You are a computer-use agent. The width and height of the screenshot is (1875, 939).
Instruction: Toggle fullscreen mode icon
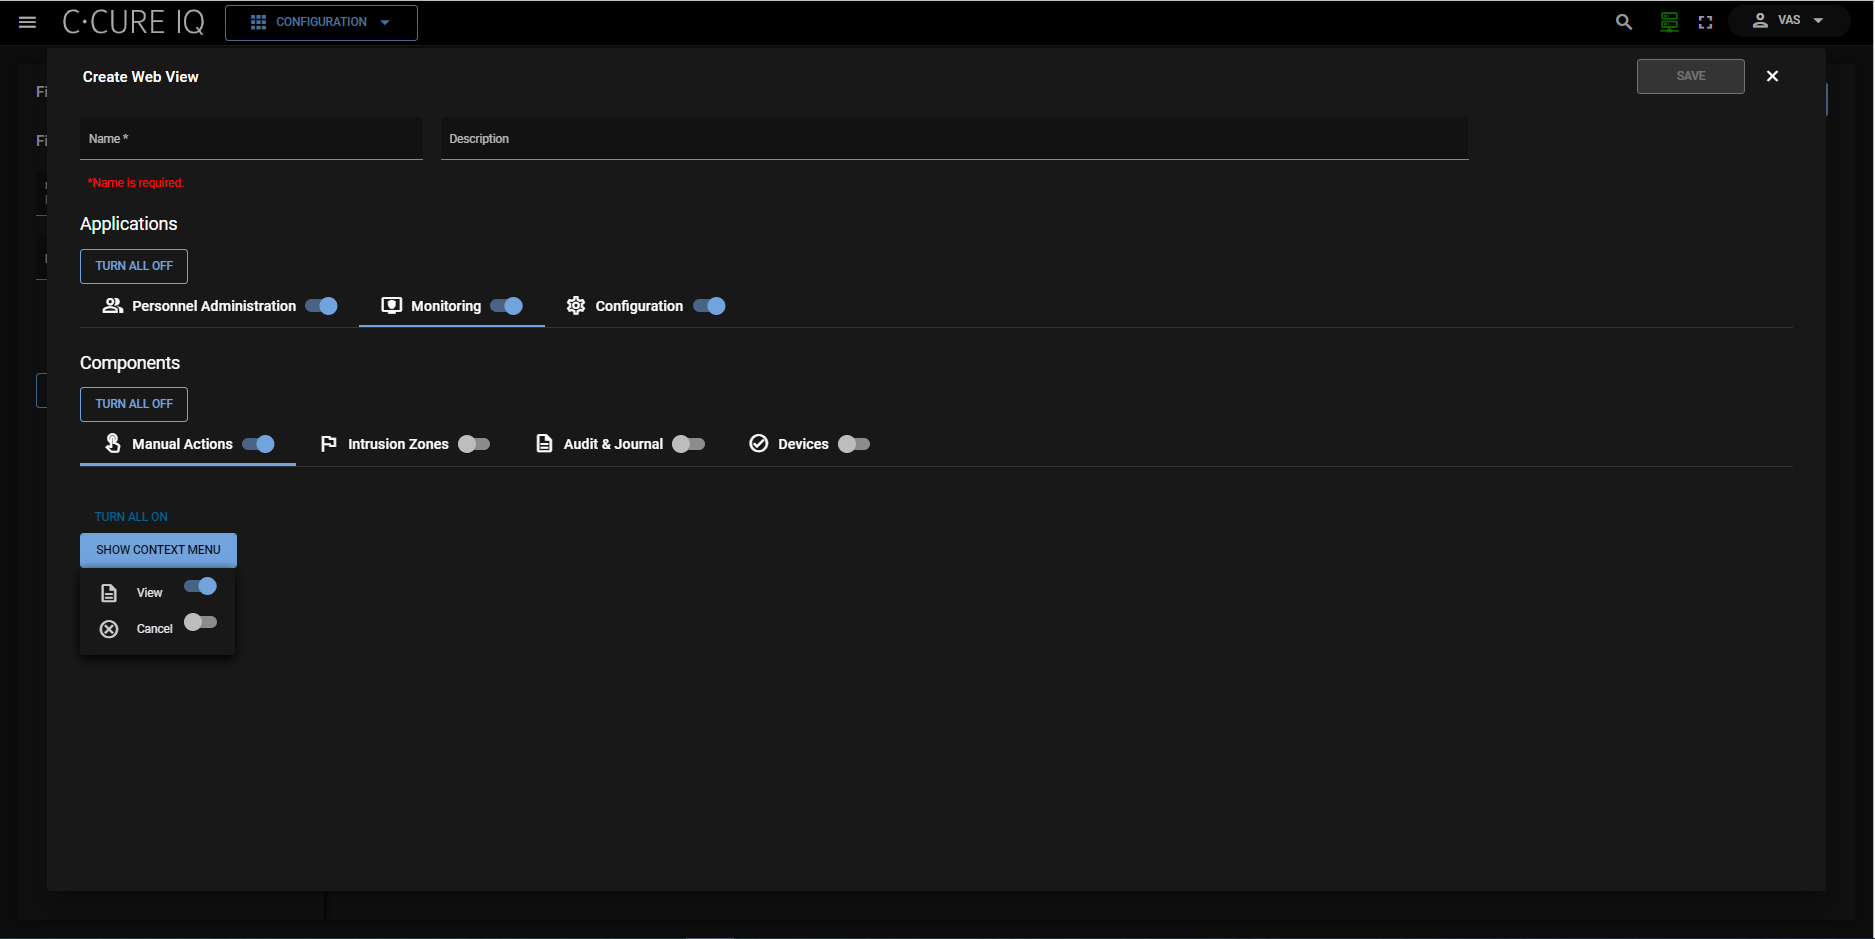coord(1706,22)
